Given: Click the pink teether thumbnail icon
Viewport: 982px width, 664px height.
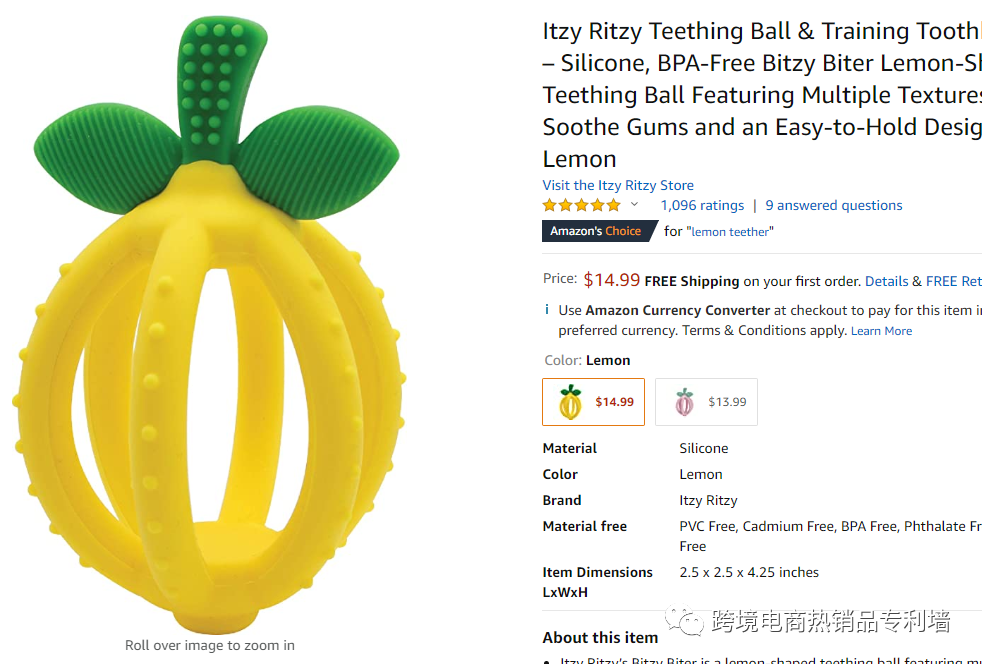Looking at the screenshot, I should point(684,402).
